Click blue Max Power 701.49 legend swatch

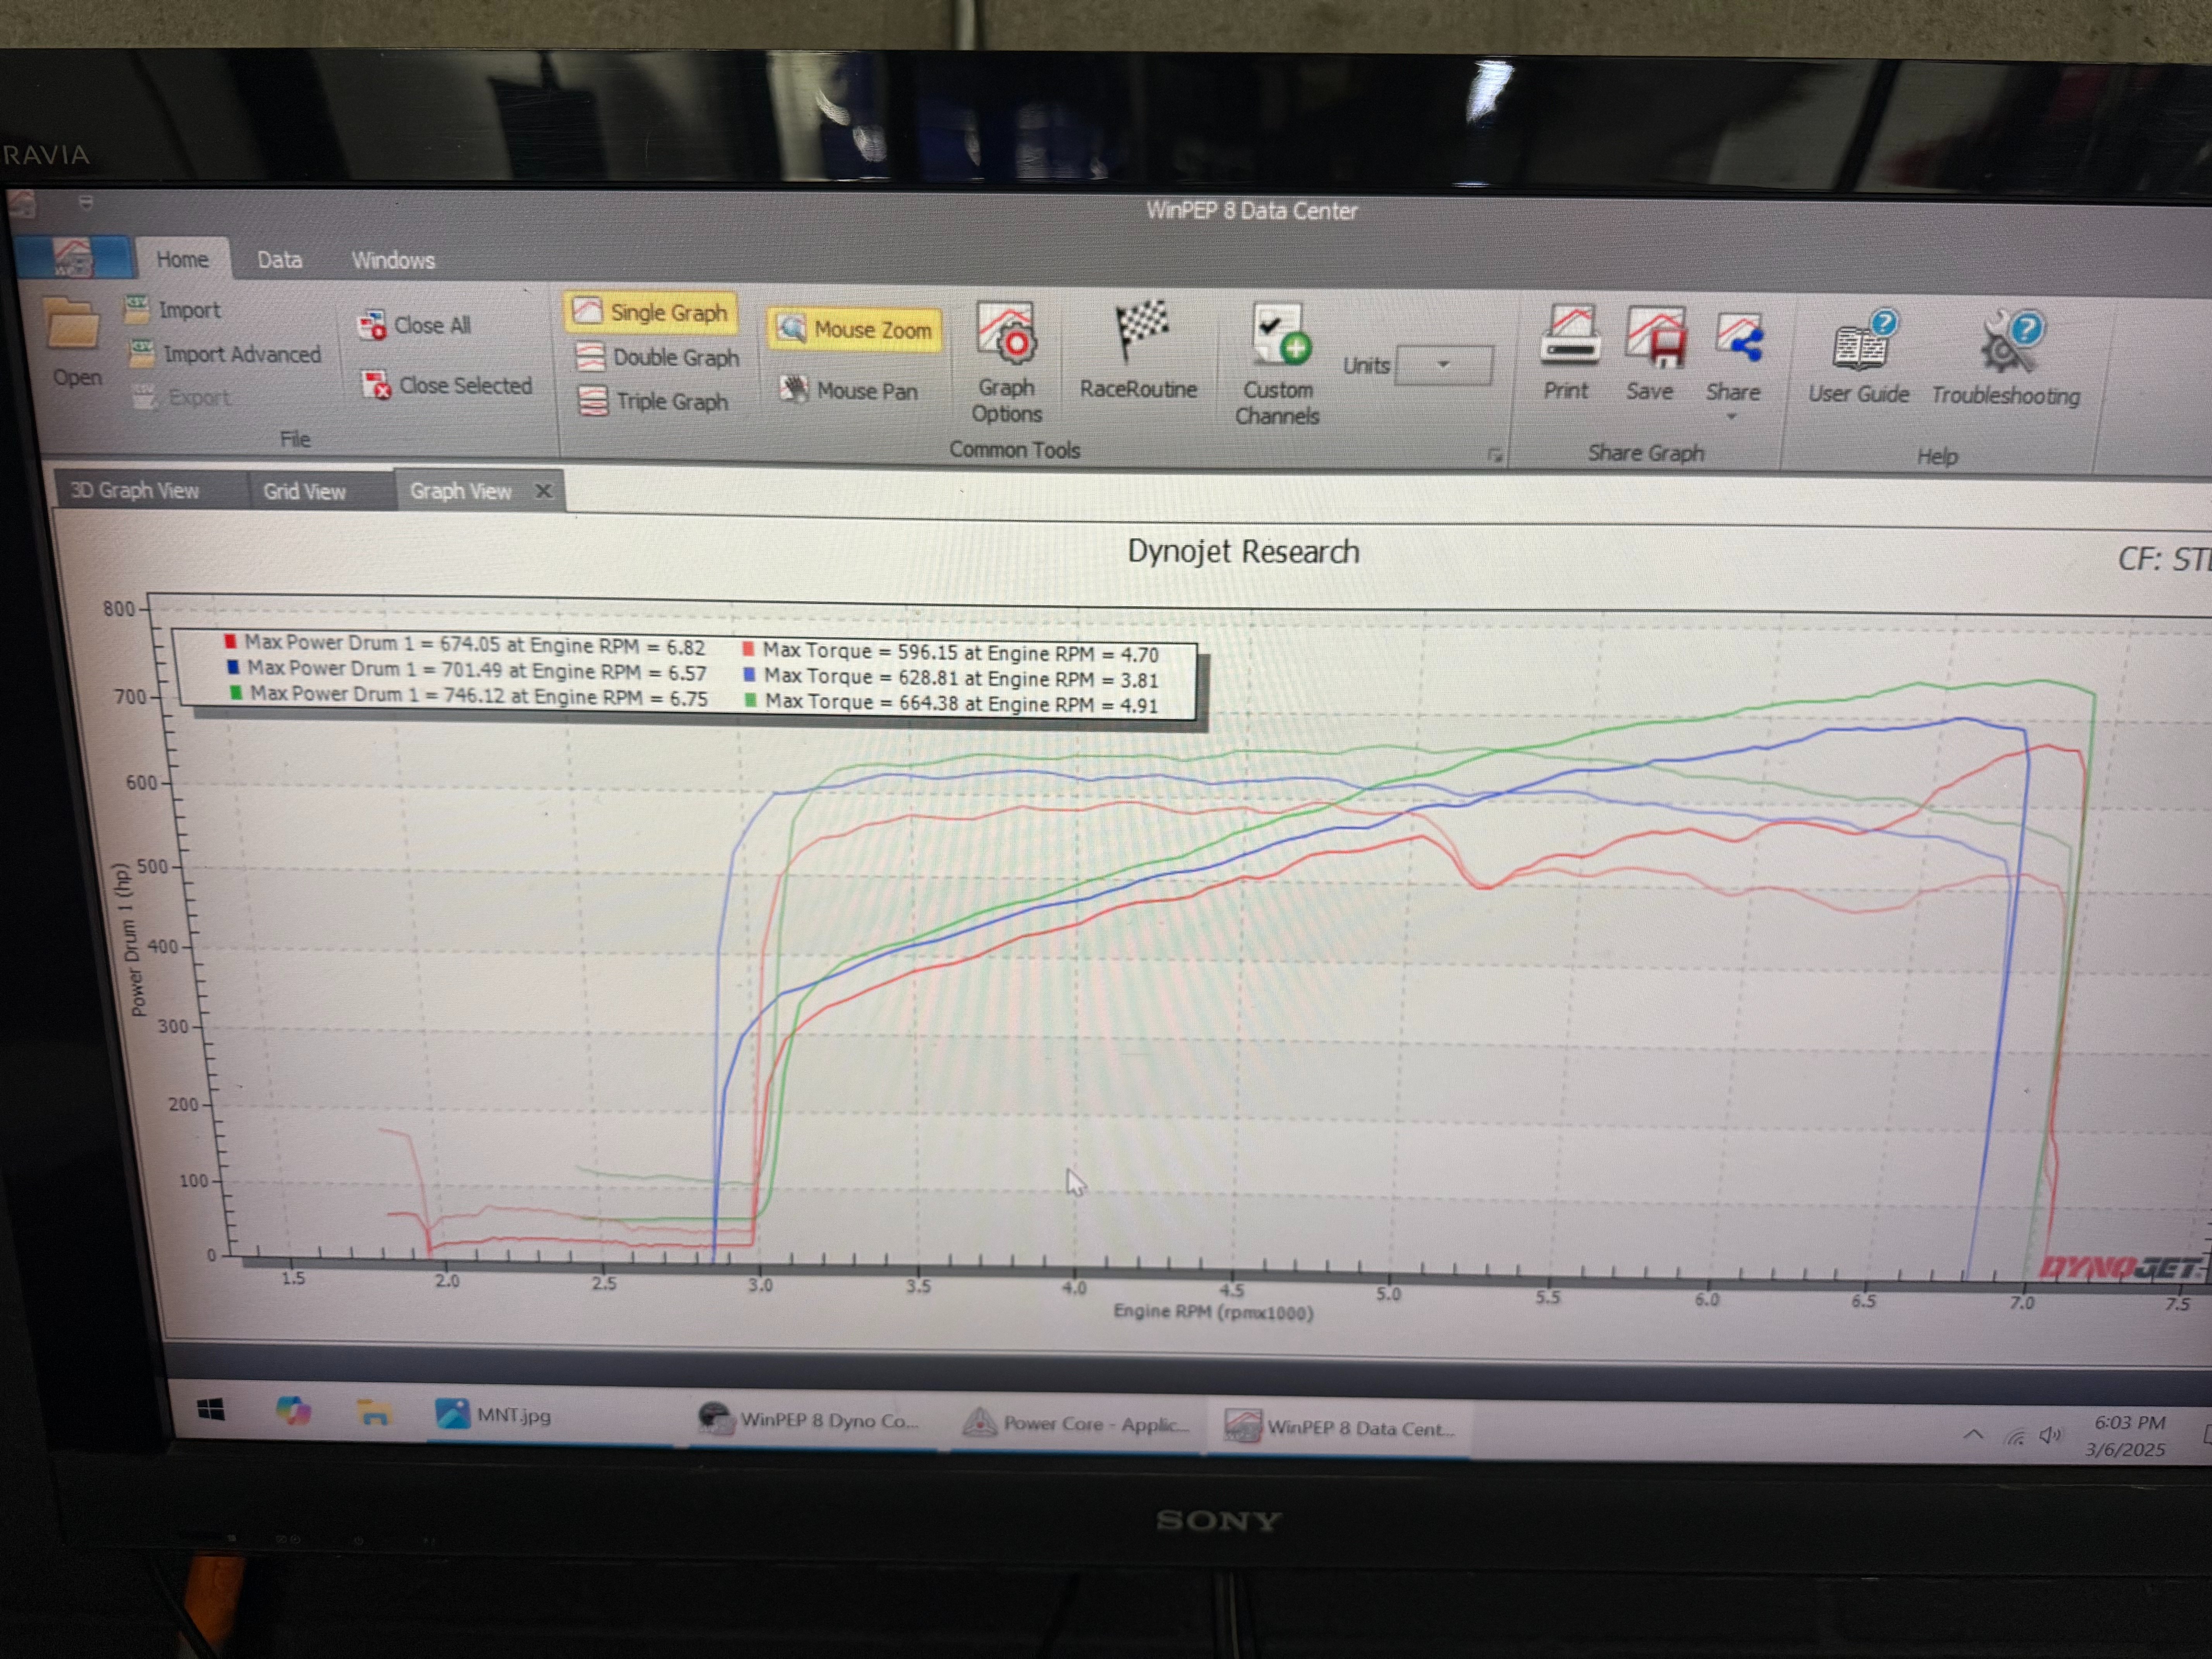pos(233,667)
